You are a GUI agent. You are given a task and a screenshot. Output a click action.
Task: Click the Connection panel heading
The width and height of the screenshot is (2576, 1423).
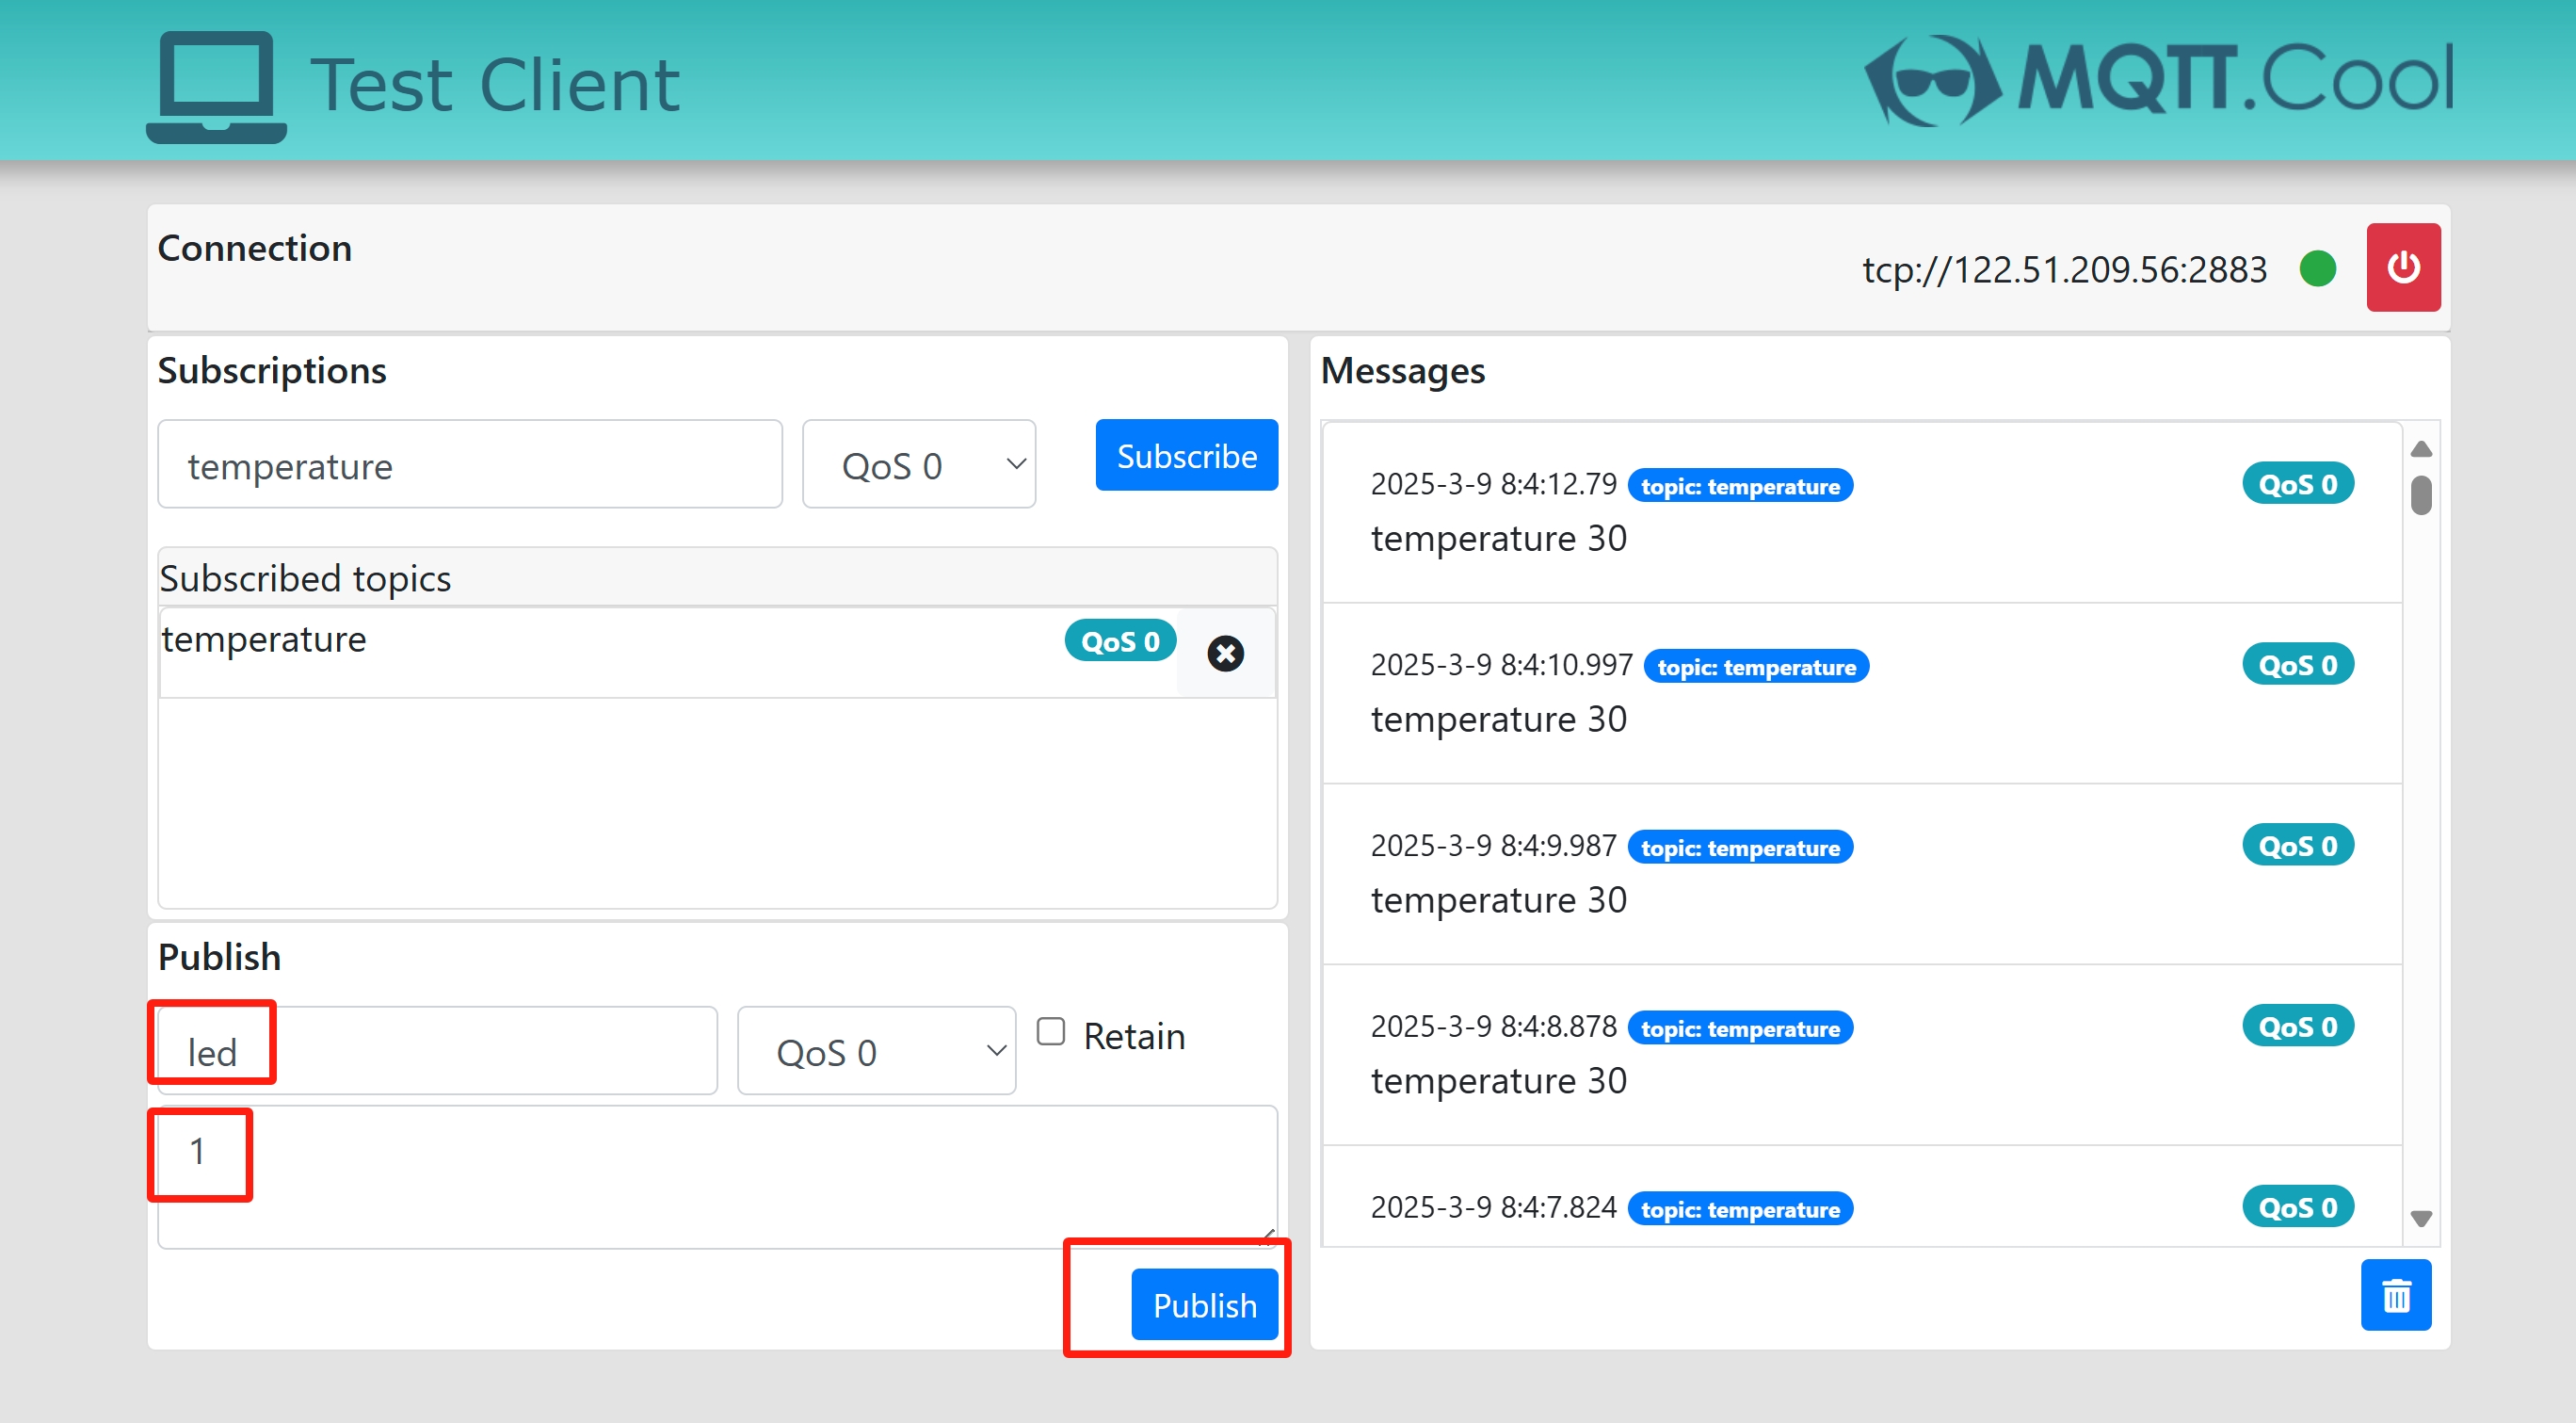point(255,248)
